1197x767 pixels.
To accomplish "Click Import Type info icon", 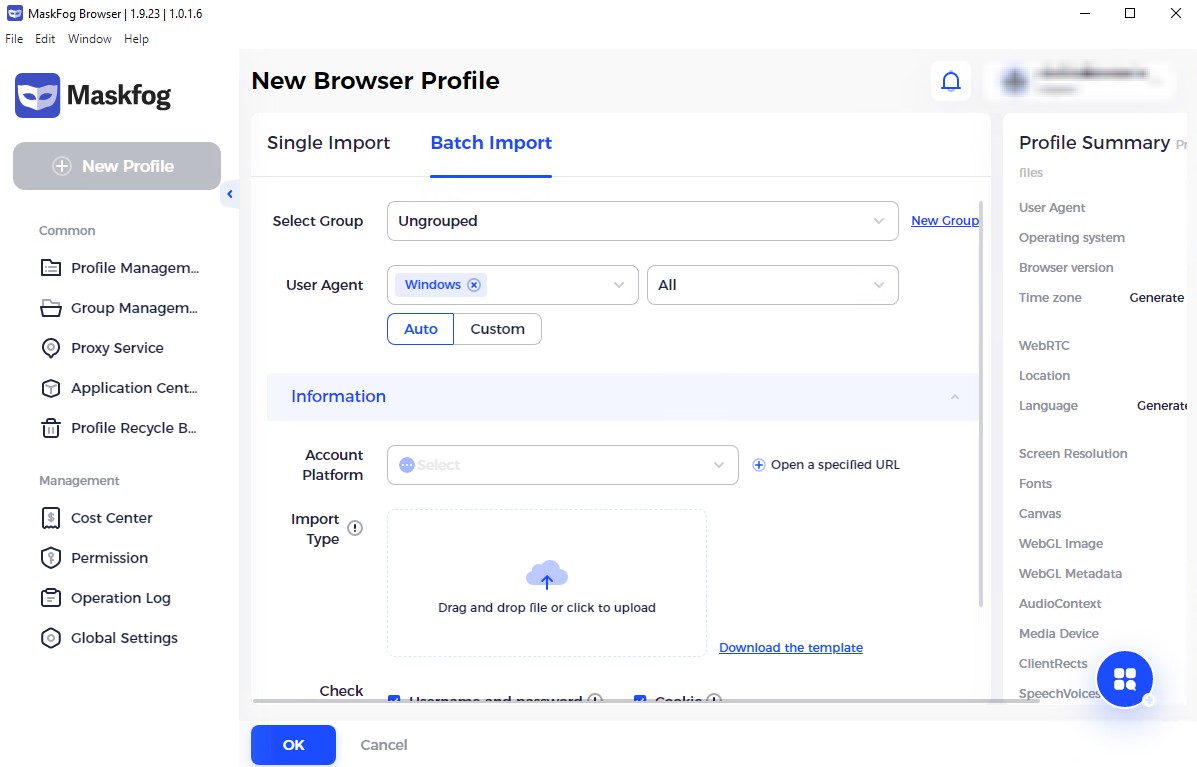I will coord(355,528).
